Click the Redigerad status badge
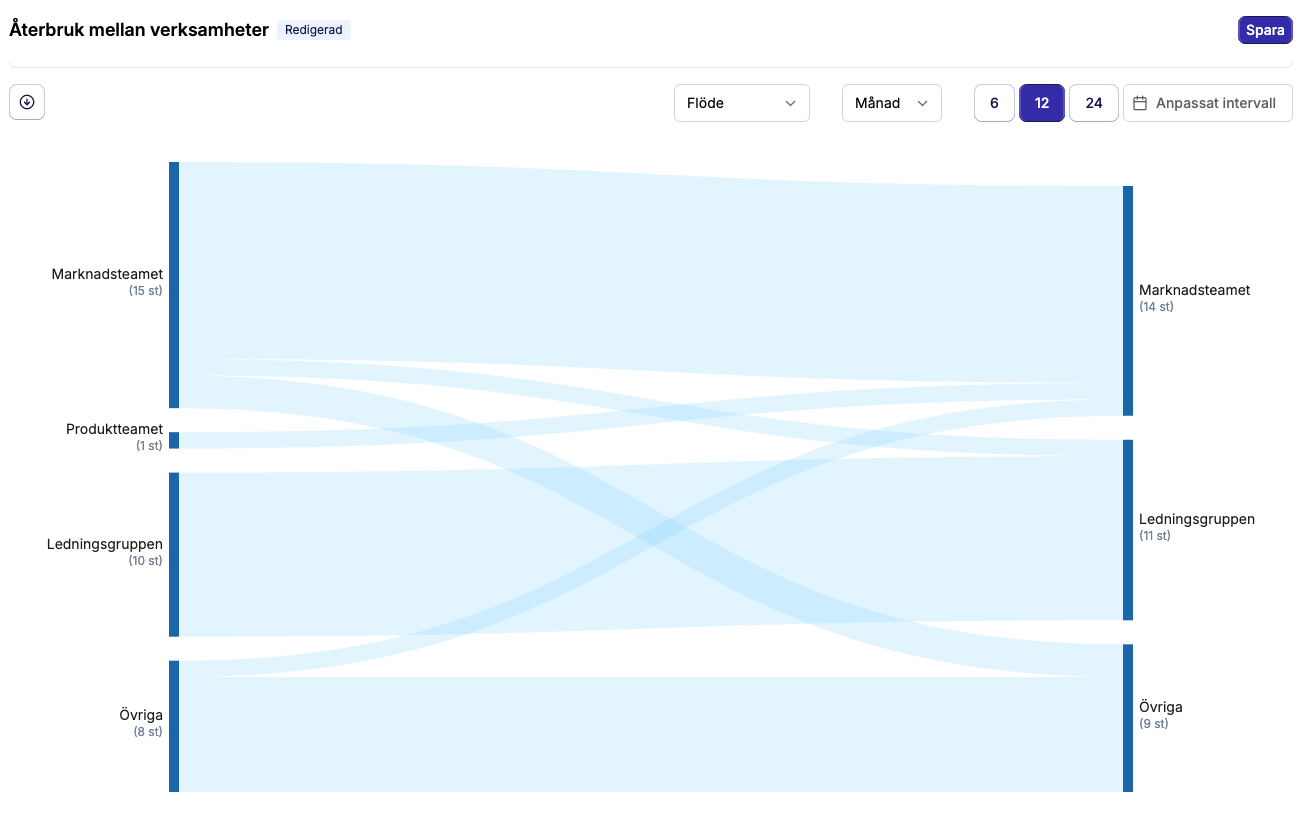The width and height of the screenshot is (1303, 814). [x=314, y=30]
